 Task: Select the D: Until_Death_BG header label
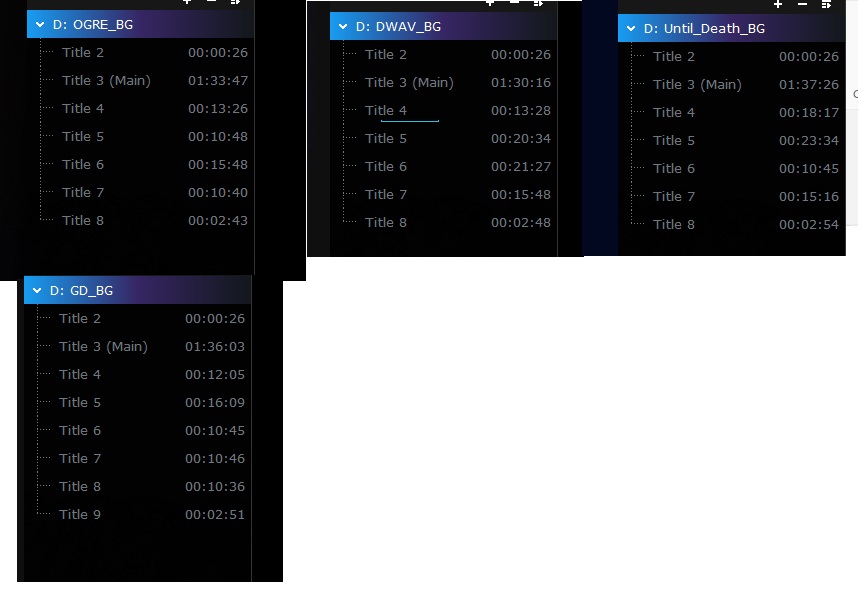[x=704, y=28]
